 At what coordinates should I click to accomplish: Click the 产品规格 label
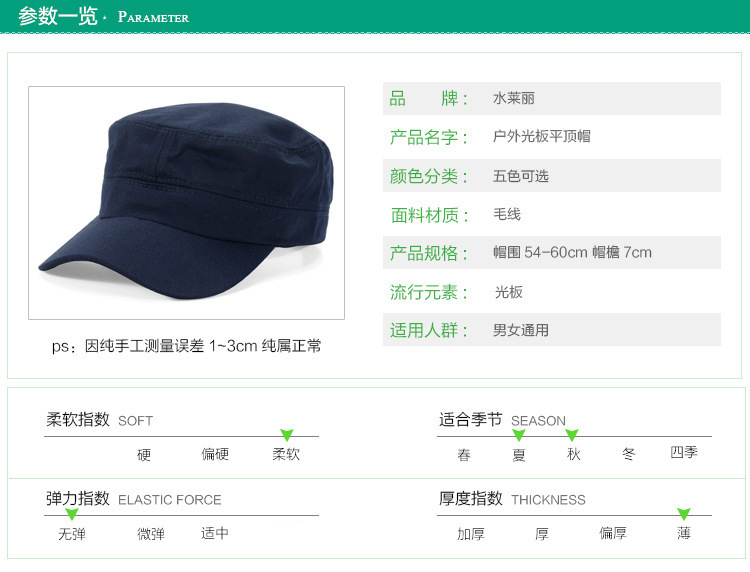[428, 253]
